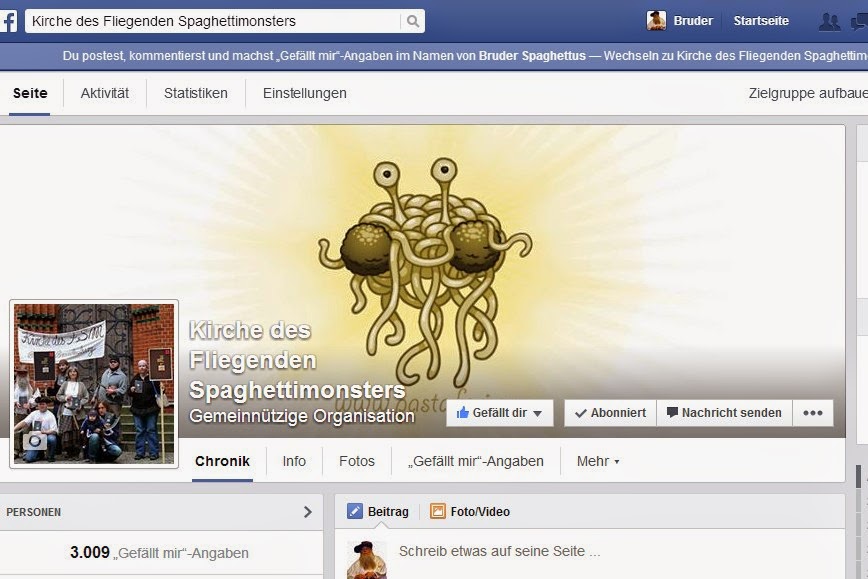Open the three-dots more actions button
This screenshot has height=579, width=868.
point(812,413)
